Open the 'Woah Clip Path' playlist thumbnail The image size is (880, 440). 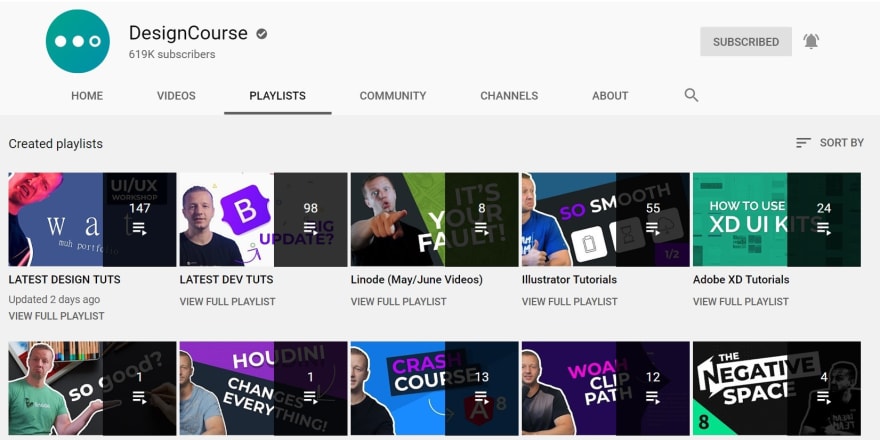pyautogui.click(x=606, y=388)
